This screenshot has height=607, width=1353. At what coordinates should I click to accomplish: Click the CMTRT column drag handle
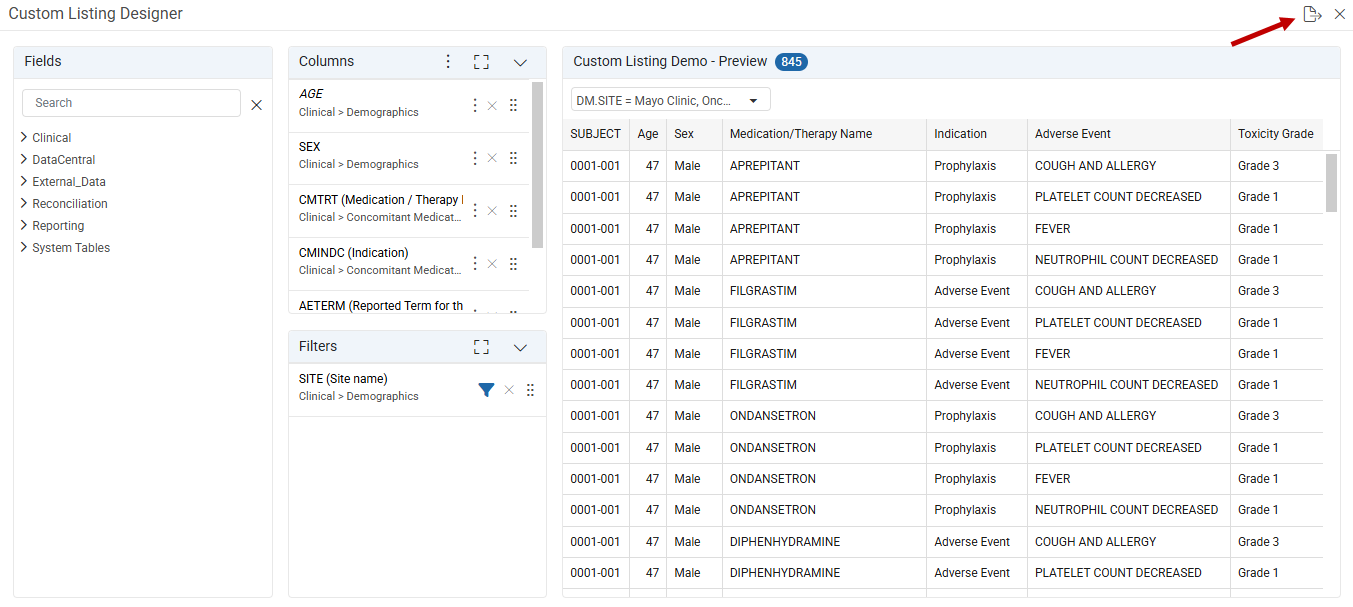(x=513, y=211)
